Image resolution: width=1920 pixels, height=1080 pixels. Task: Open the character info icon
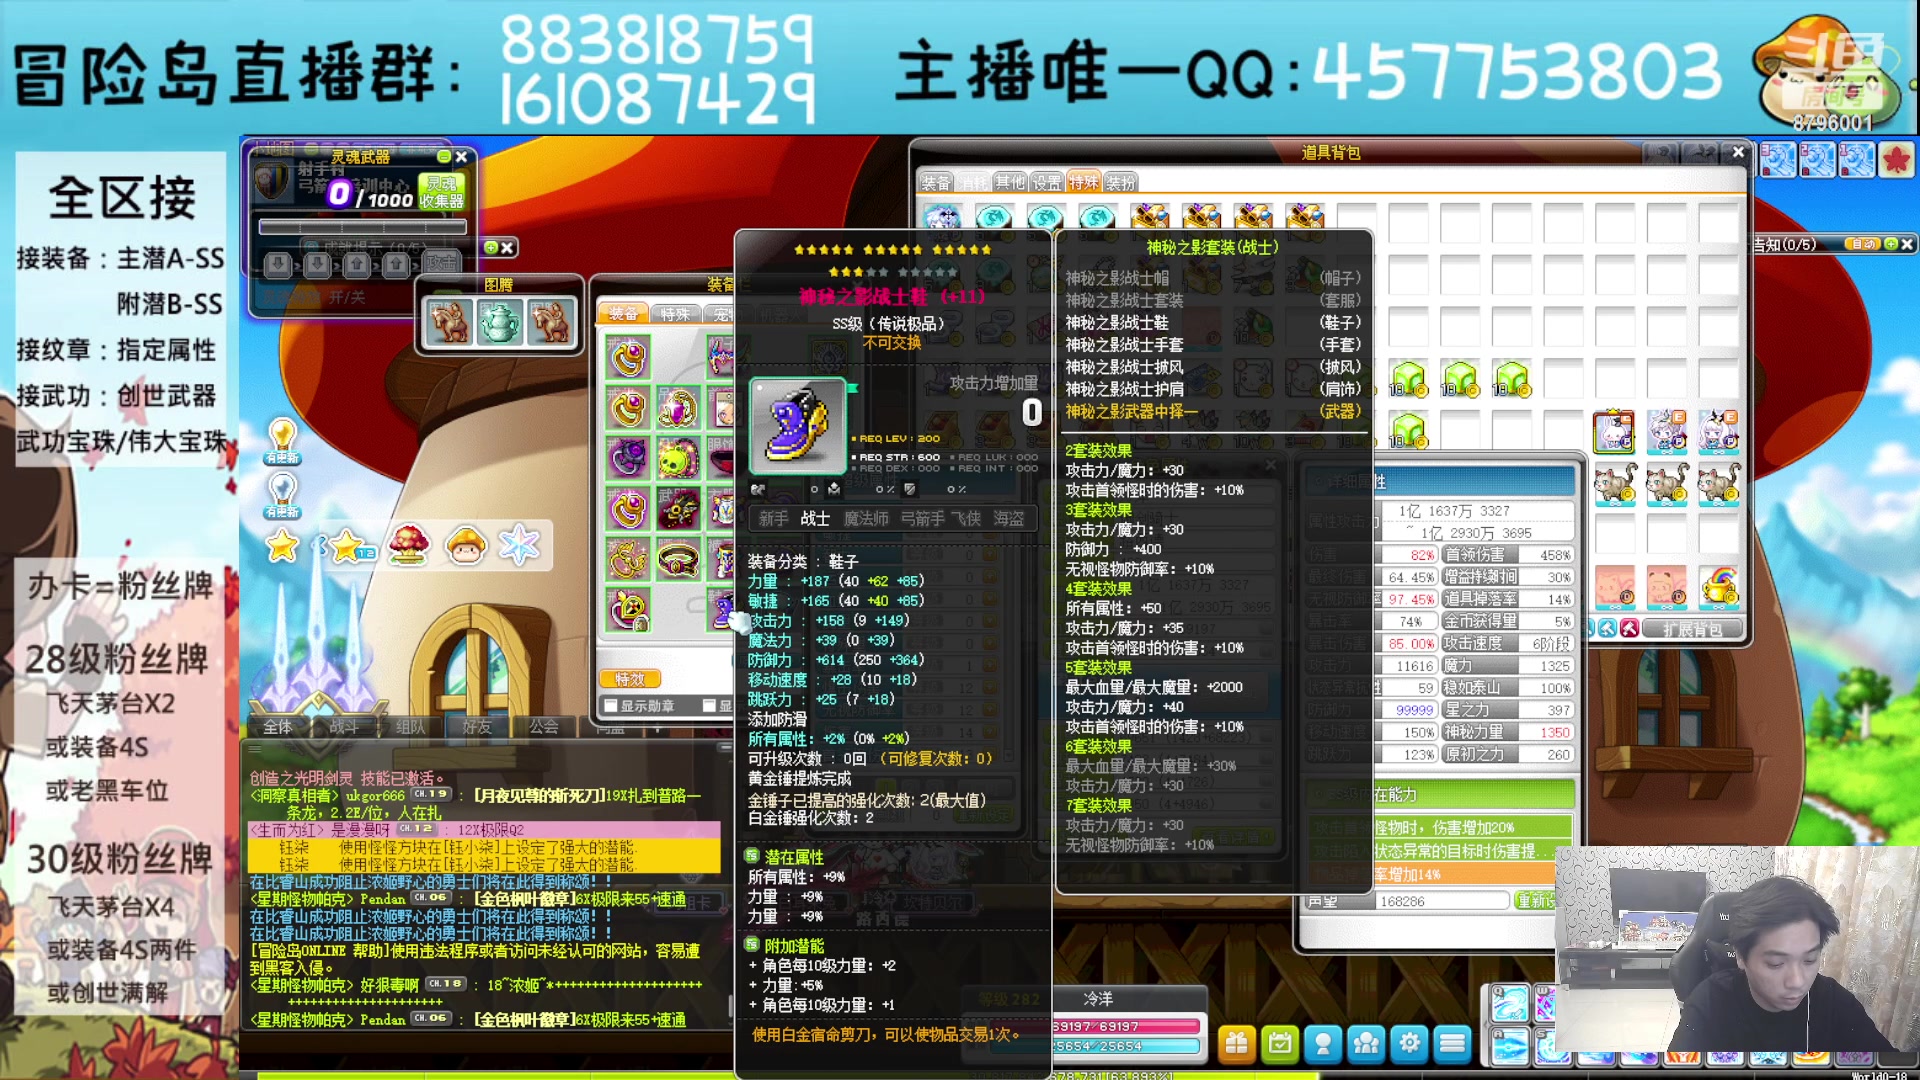(x=1323, y=1043)
